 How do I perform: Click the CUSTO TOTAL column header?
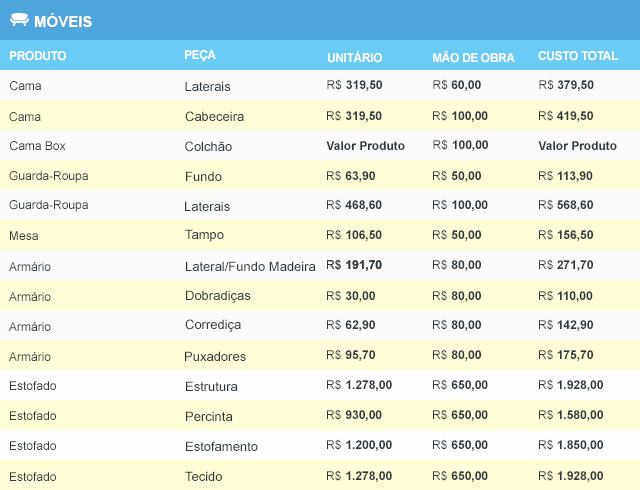(x=578, y=56)
